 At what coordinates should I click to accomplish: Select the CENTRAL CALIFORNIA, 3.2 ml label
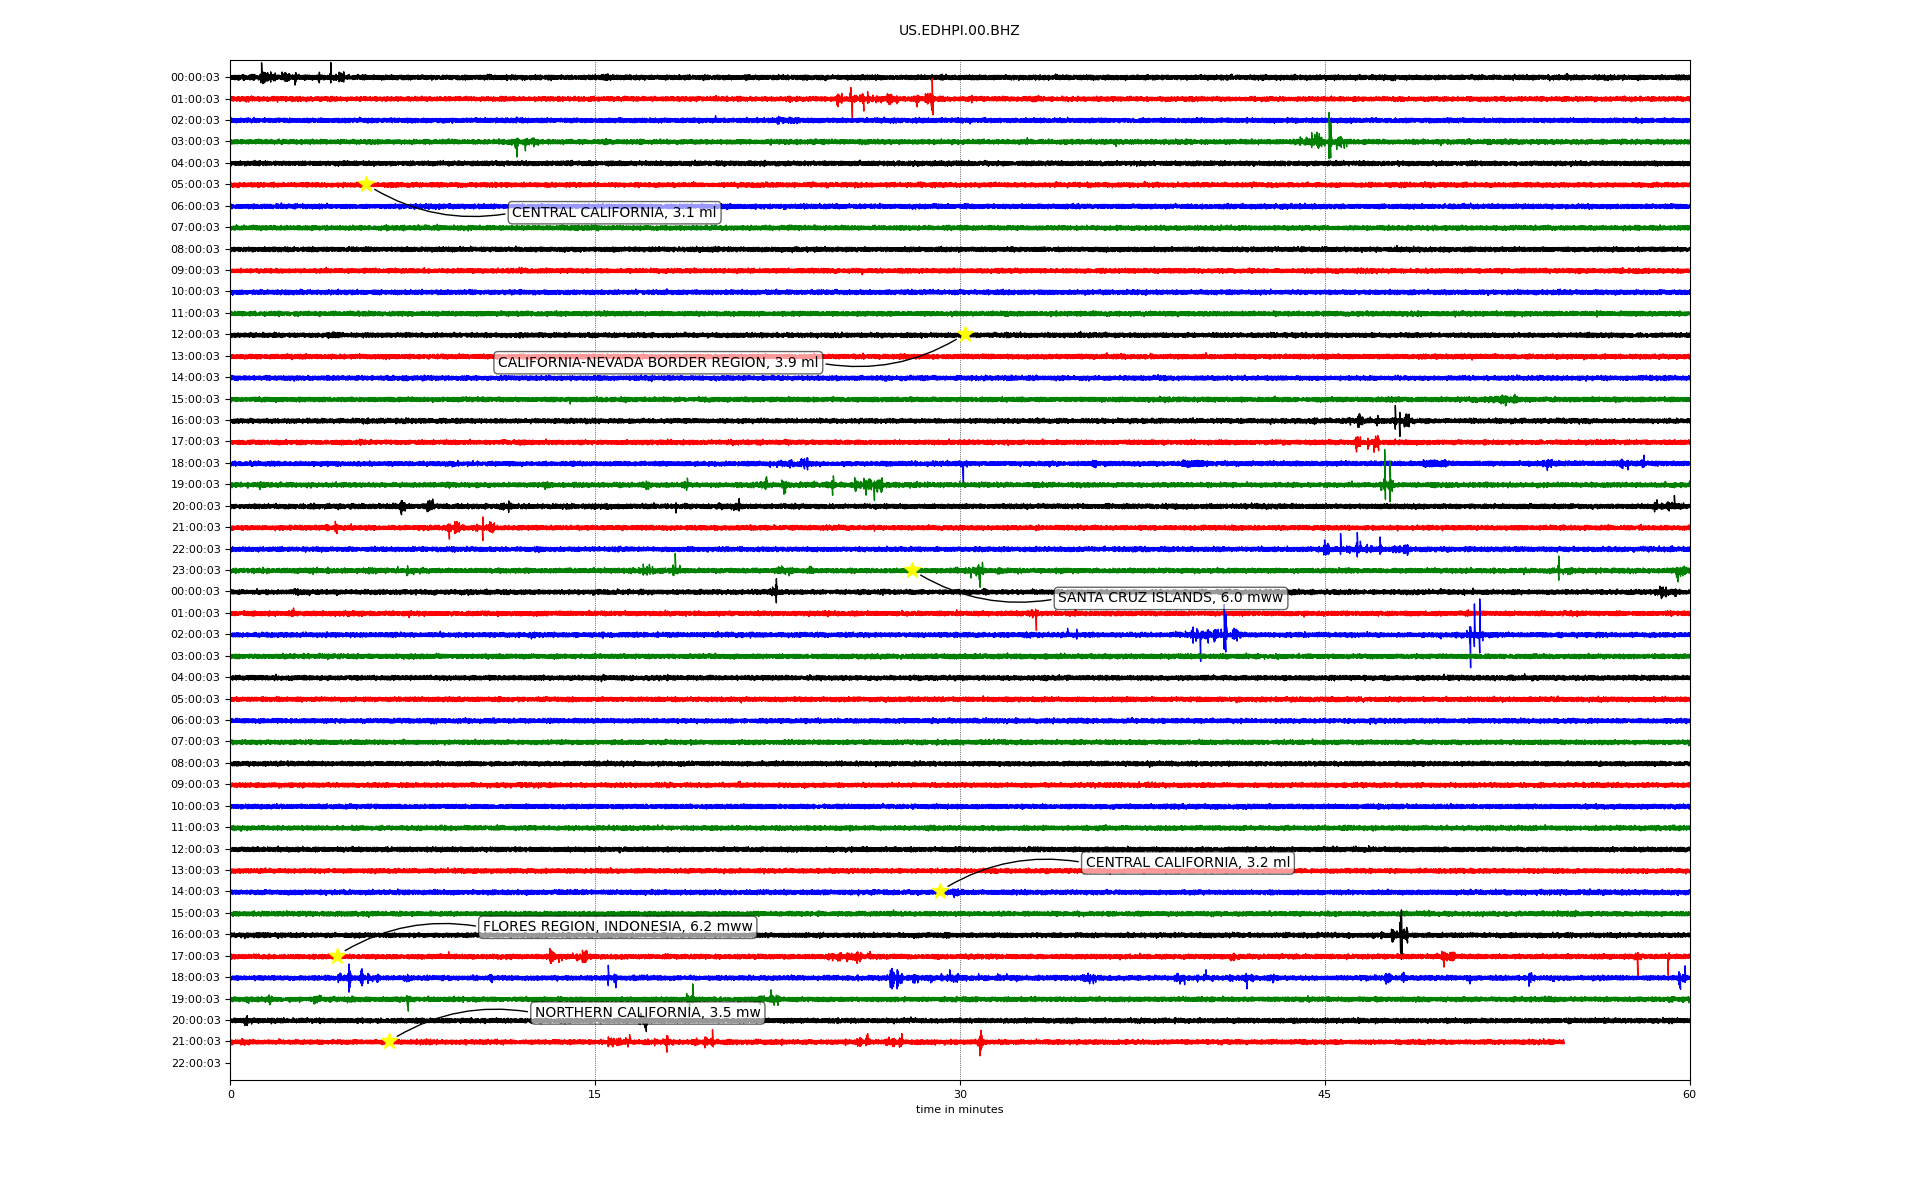(x=1188, y=863)
